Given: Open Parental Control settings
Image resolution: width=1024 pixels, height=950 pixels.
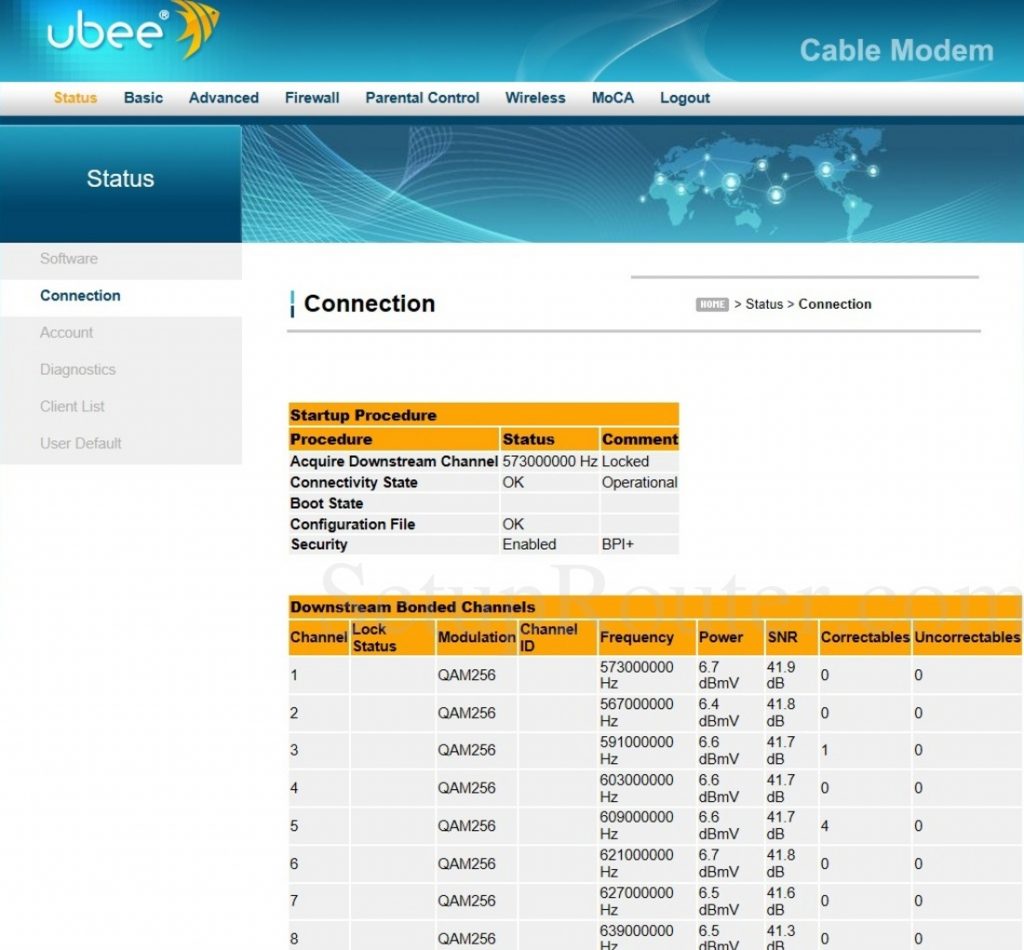Looking at the screenshot, I should pyautogui.click(x=421, y=97).
